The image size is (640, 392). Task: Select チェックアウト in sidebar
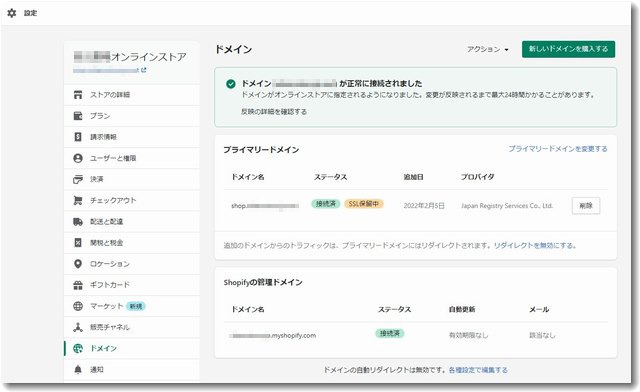click(x=131, y=200)
